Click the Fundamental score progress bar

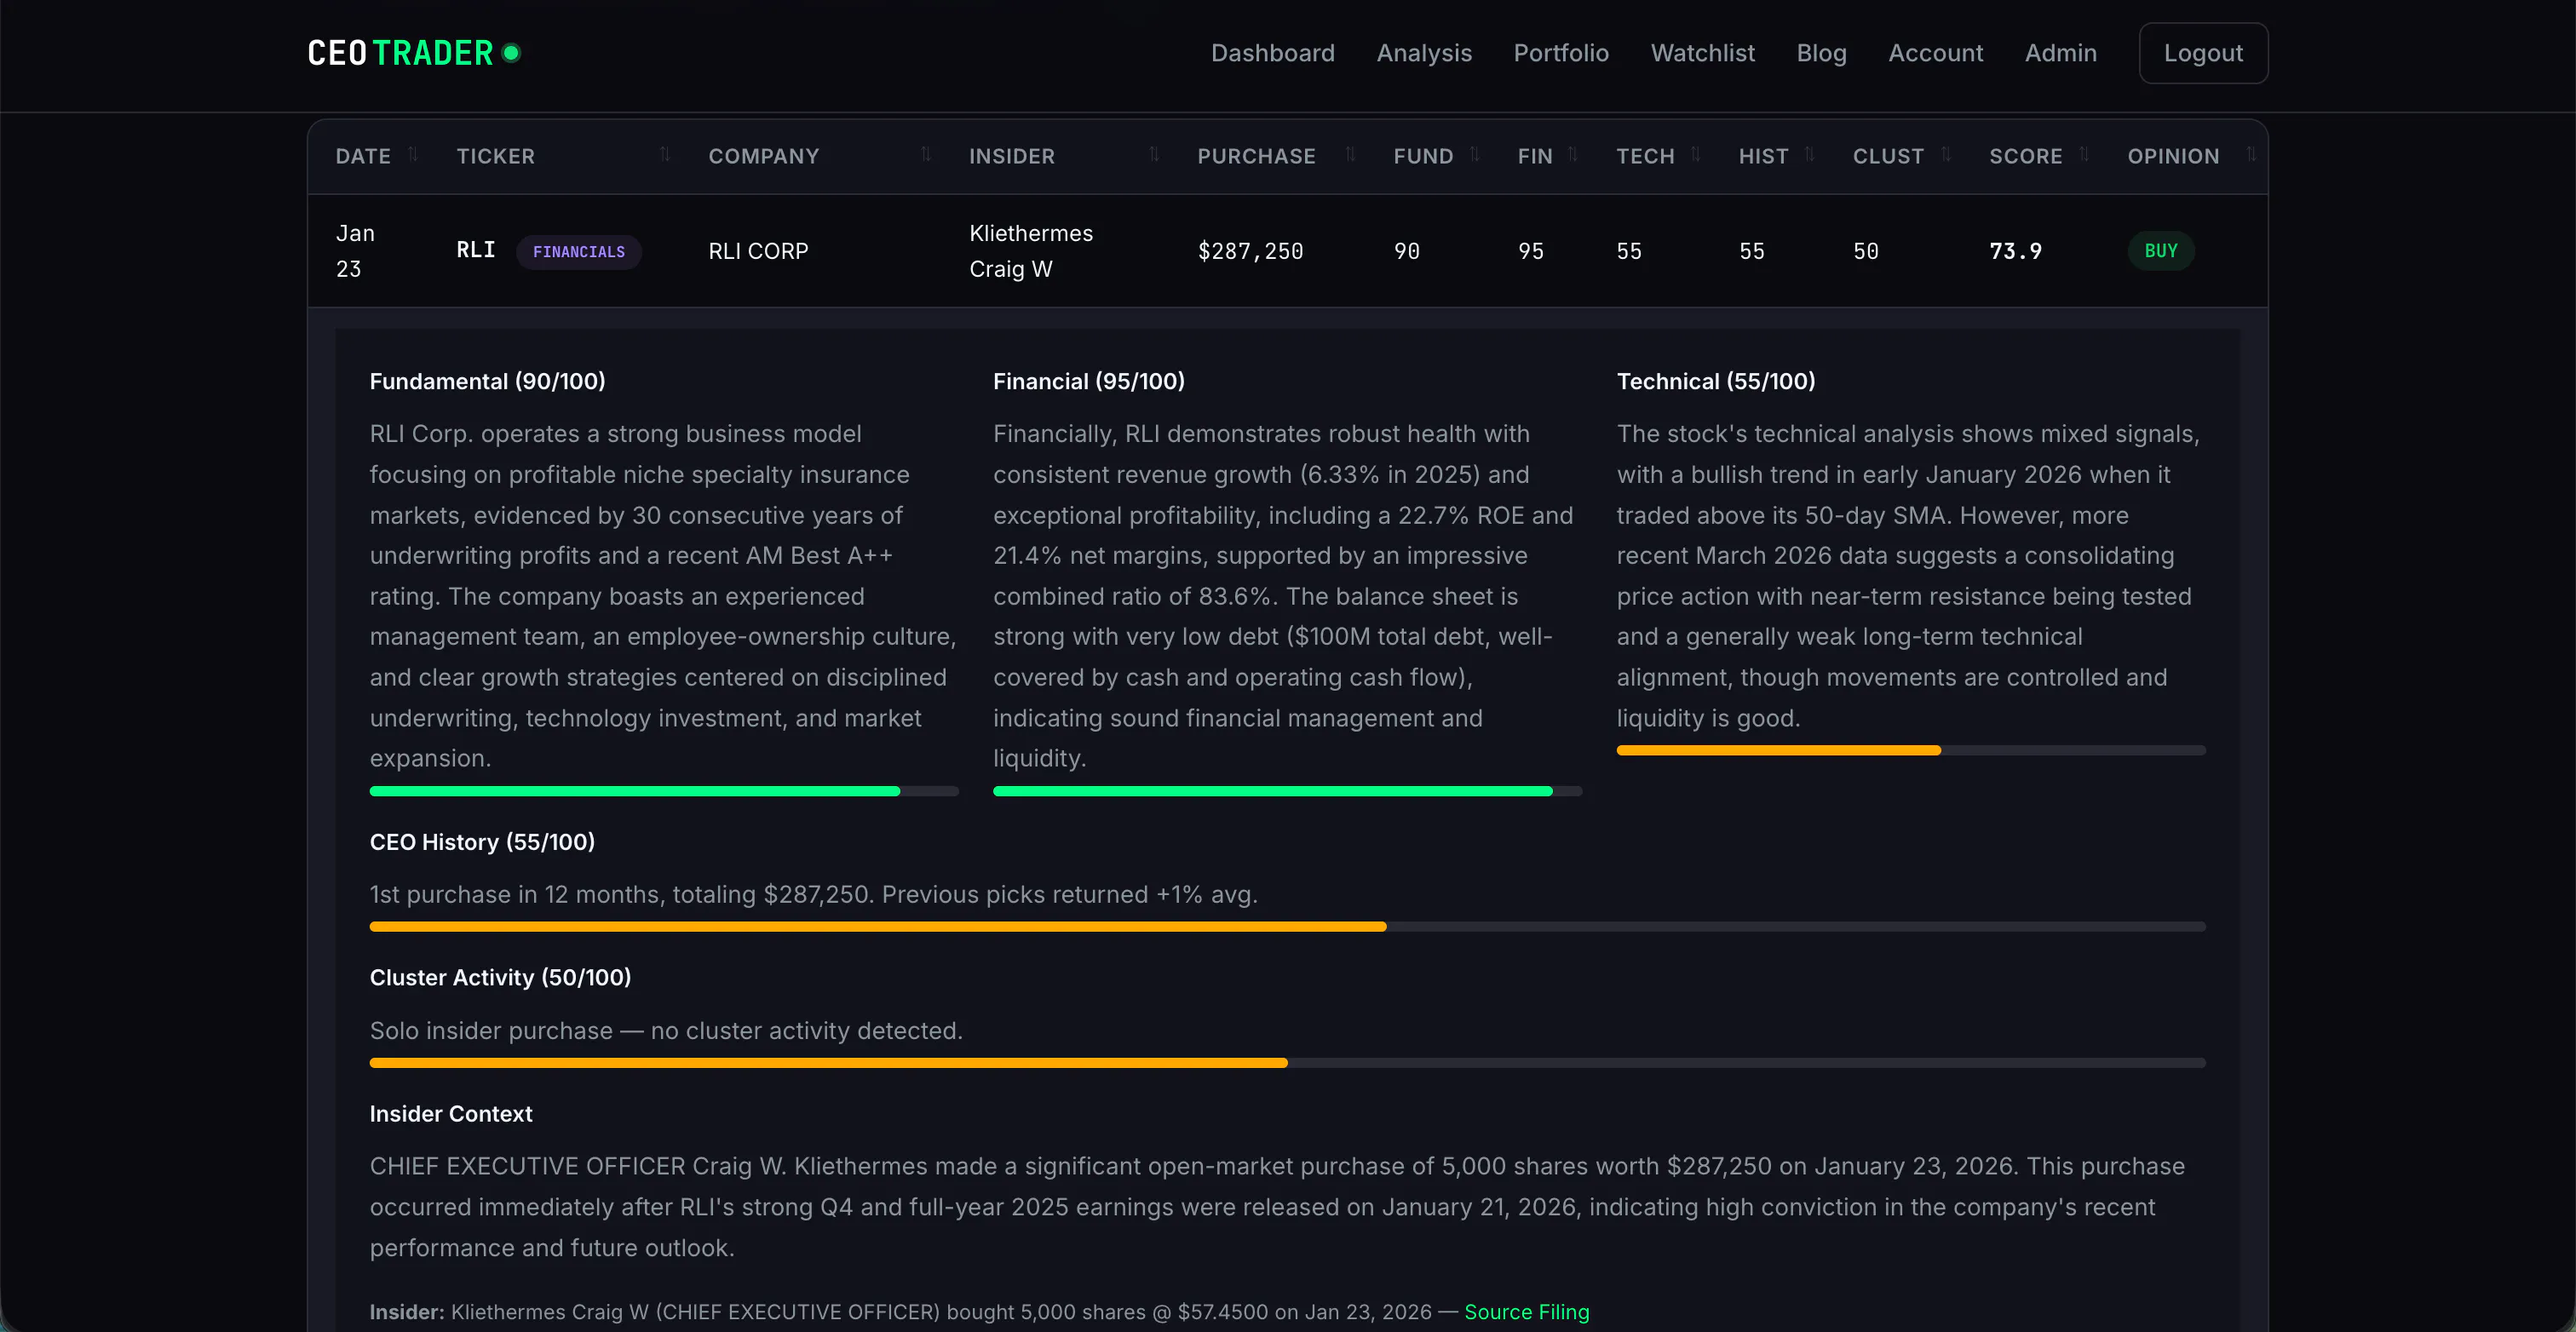(x=664, y=792)
